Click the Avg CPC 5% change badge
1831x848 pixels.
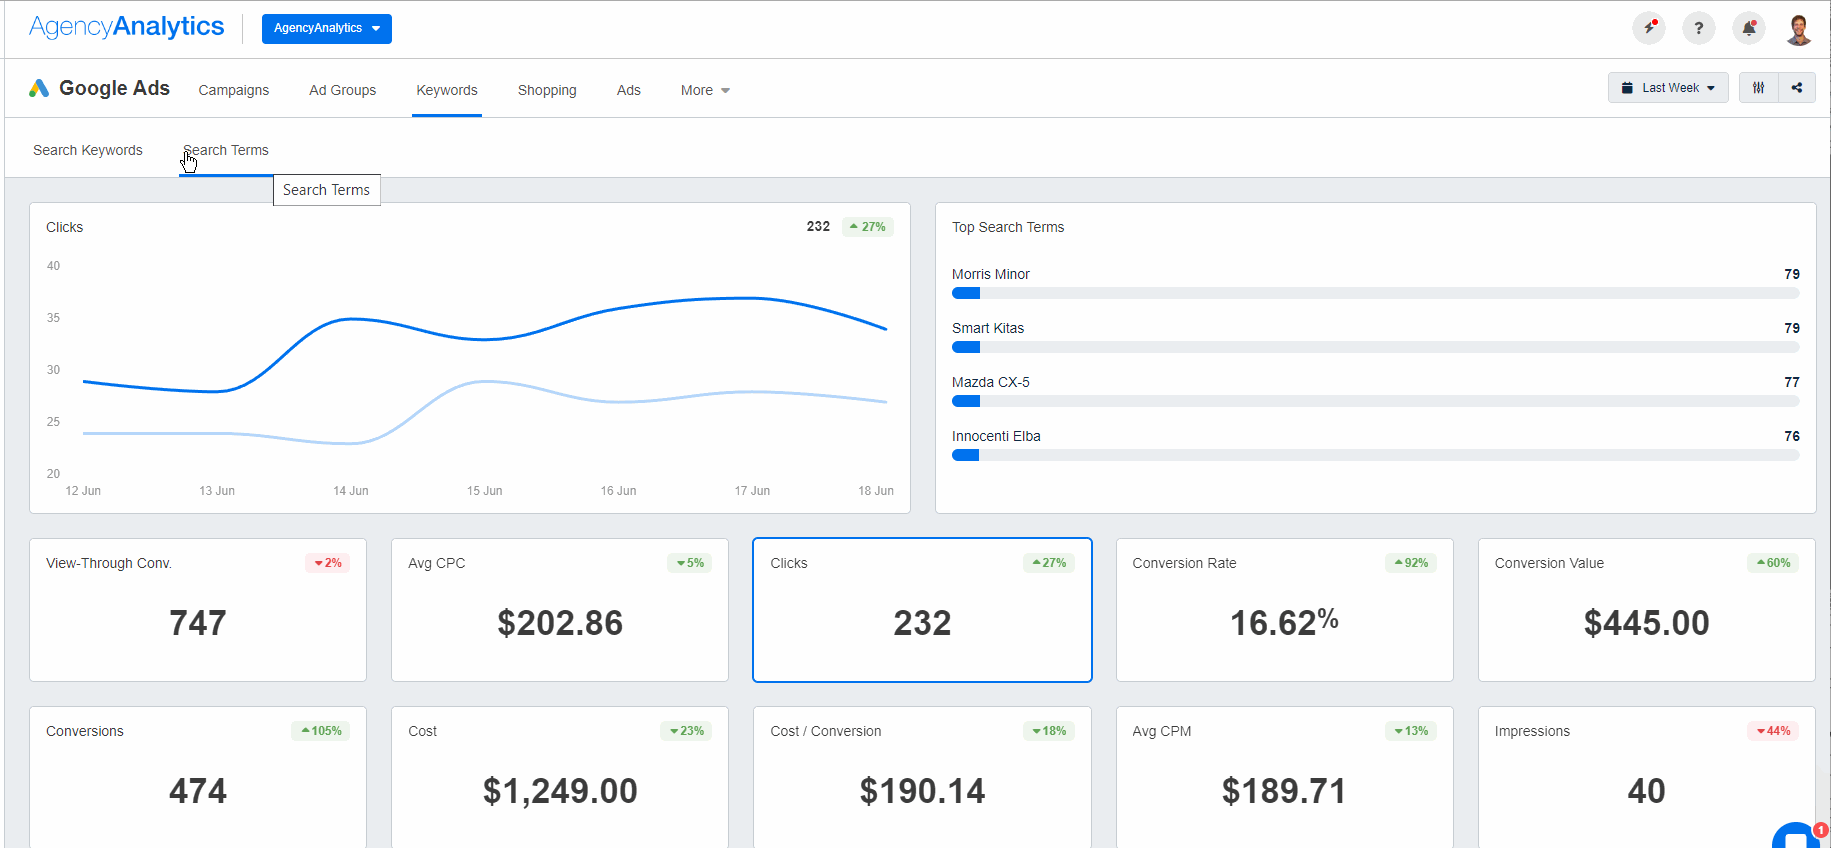tap(690, 563)
